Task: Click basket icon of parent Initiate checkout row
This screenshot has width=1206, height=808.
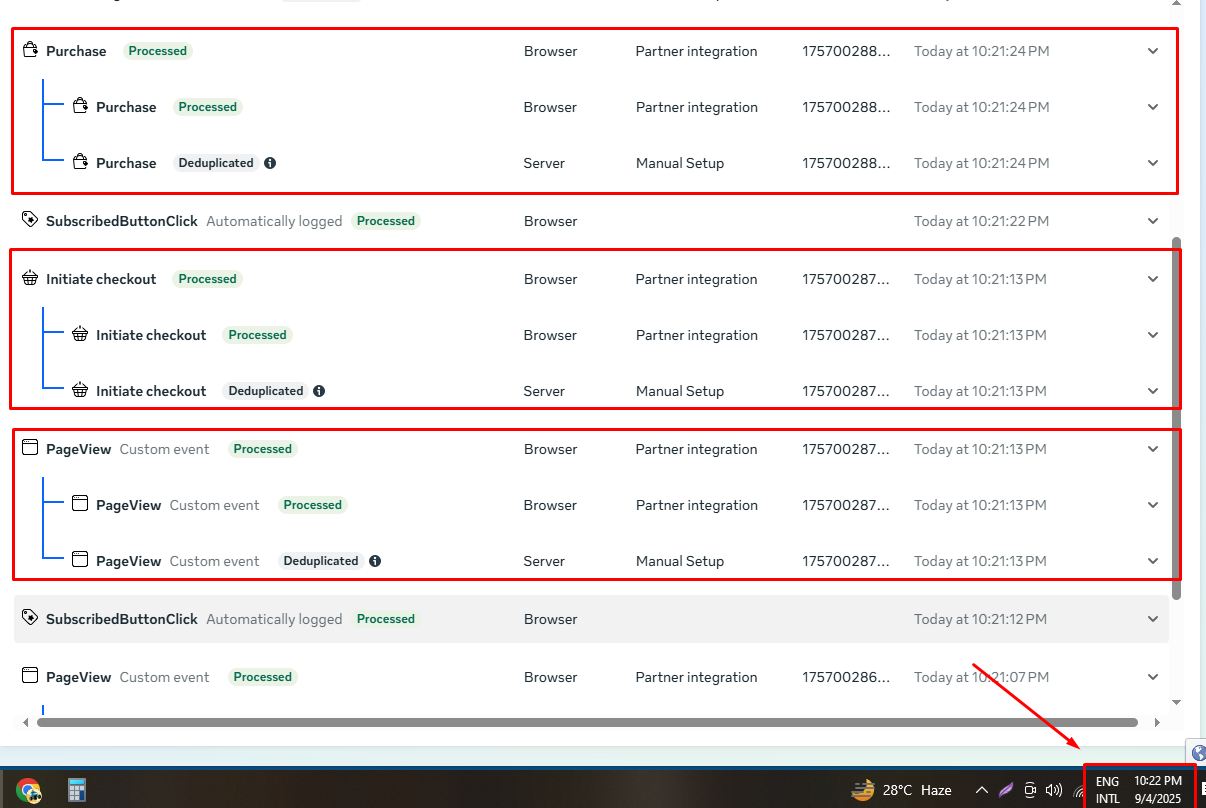Action: [30, 279]
